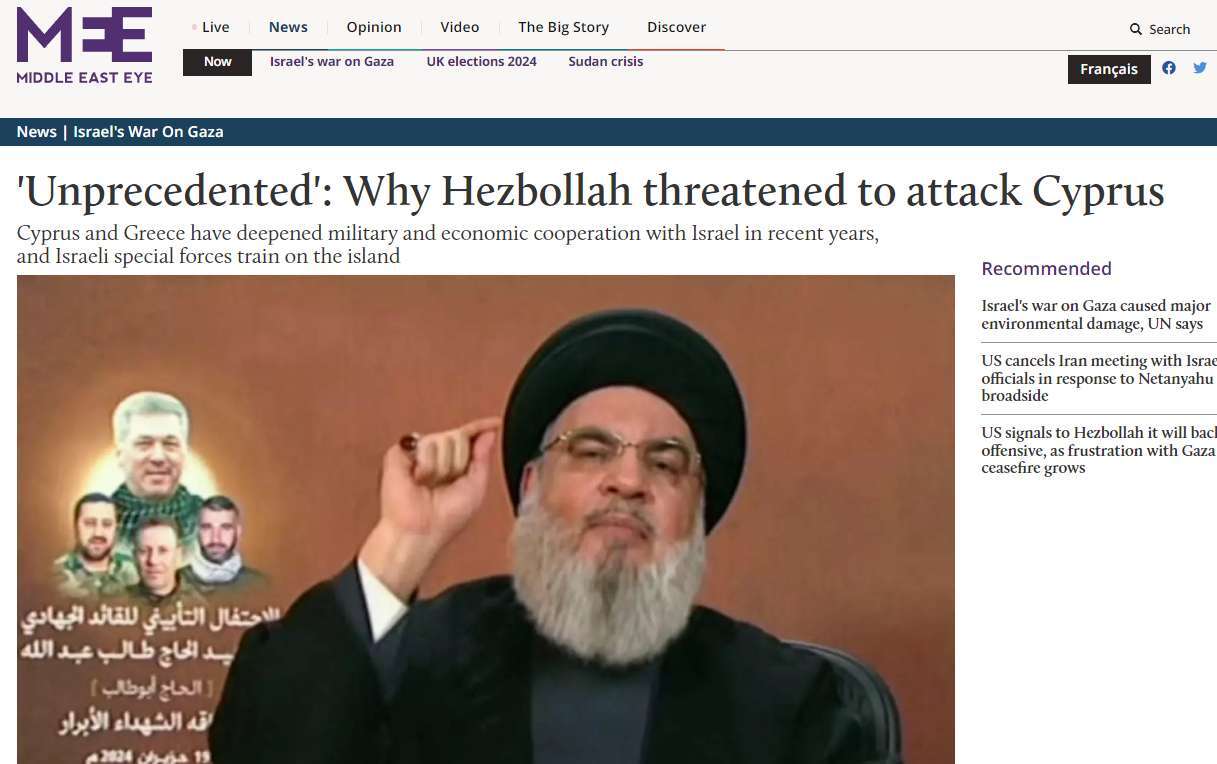Open the Live section with red dot
Viewport: 1217px width, 764px height.
pos(211,27)
